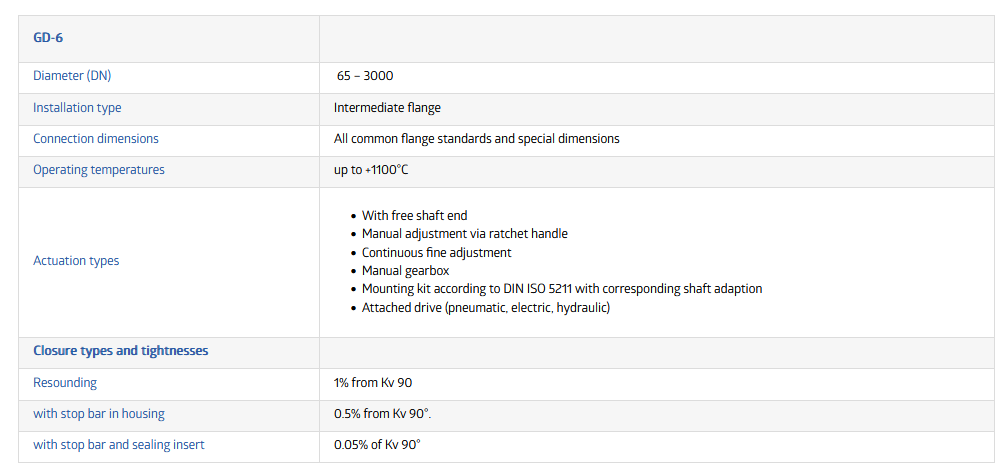The image size is (1002, 471).
Task: Click the With free shaft end bullet
Action: pos(414,215)
